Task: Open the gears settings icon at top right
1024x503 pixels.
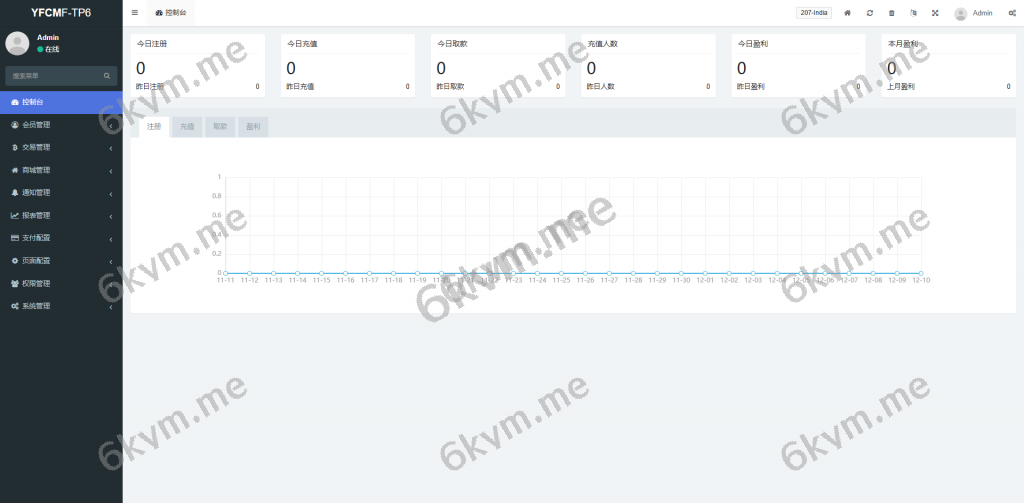Action: click(1012, 13)
